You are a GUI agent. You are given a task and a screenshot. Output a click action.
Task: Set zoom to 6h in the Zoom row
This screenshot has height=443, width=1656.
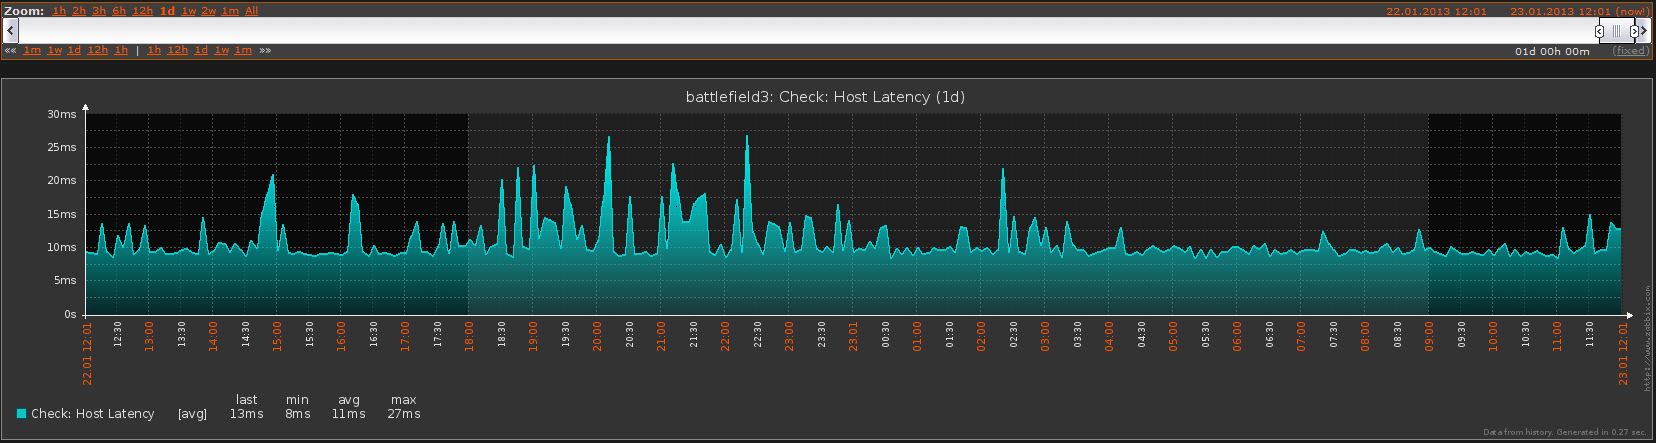coord(119,11)
